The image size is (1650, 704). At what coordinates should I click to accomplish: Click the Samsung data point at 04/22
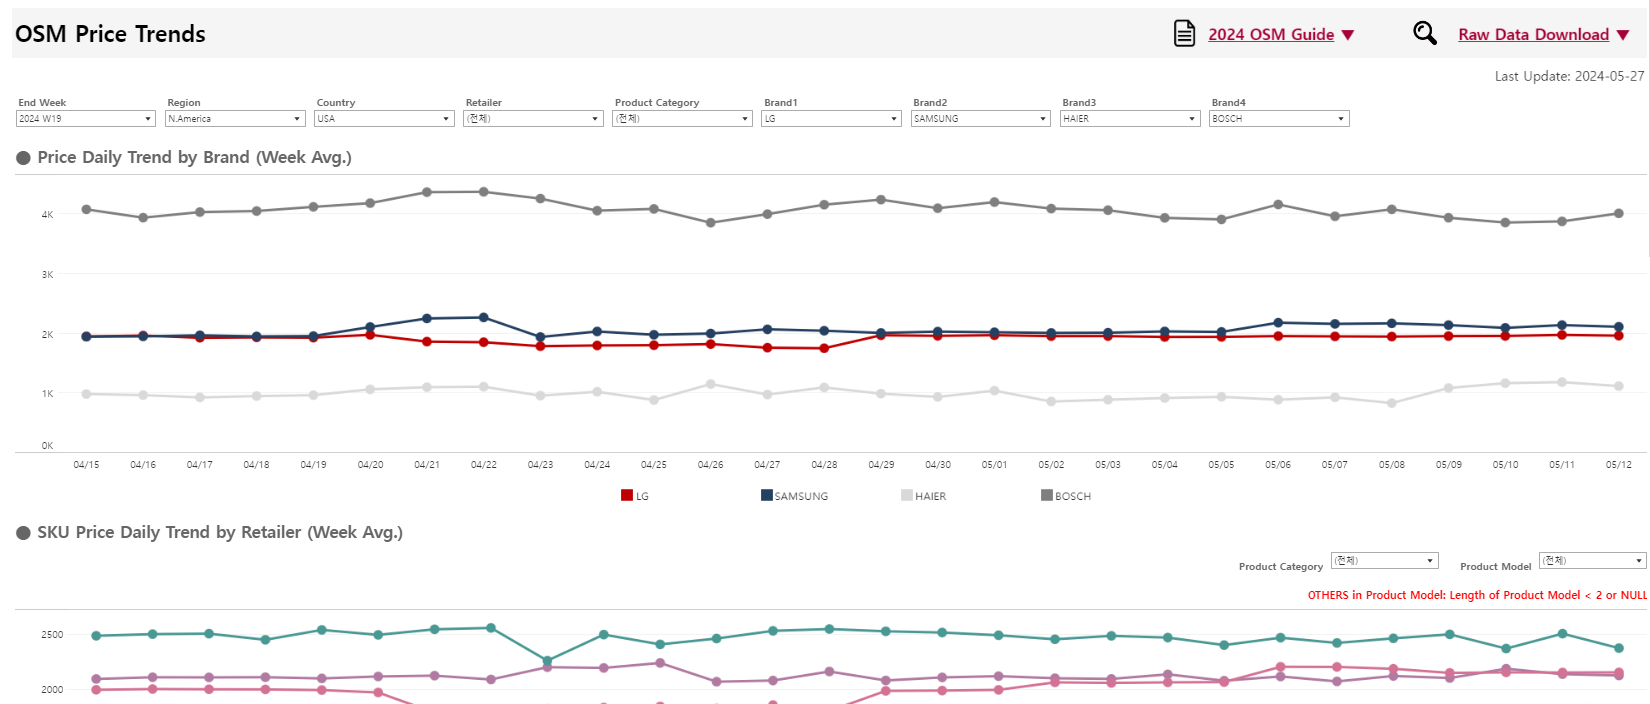[484, 318]
